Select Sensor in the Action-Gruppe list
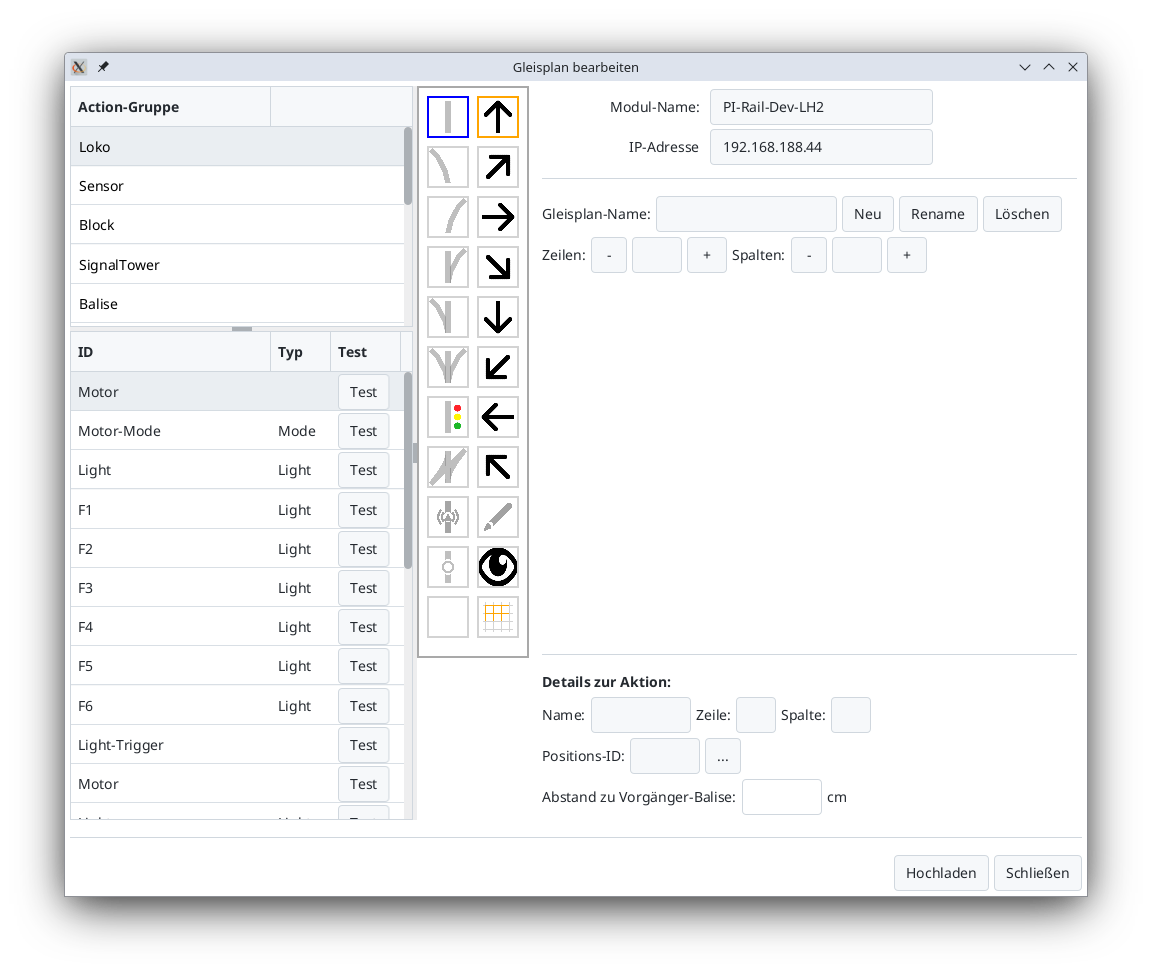 (238, 186)
